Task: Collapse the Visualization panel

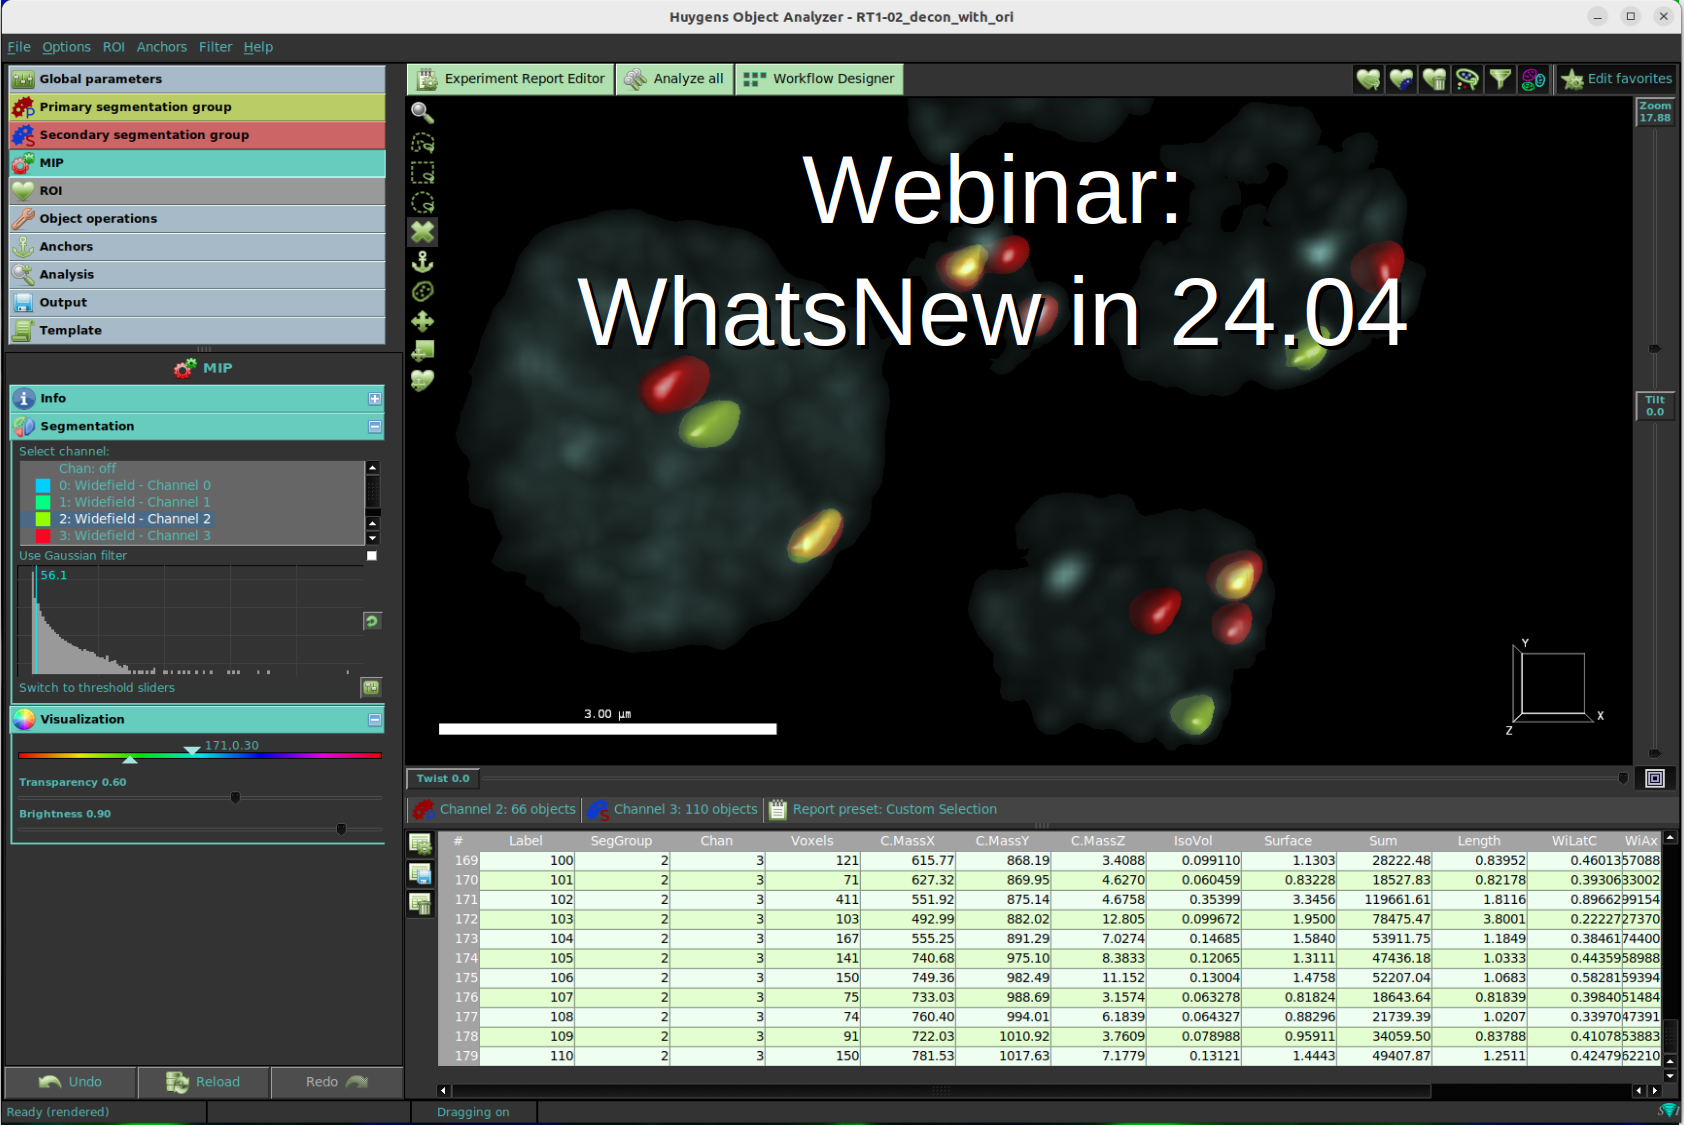Action: 375,719
